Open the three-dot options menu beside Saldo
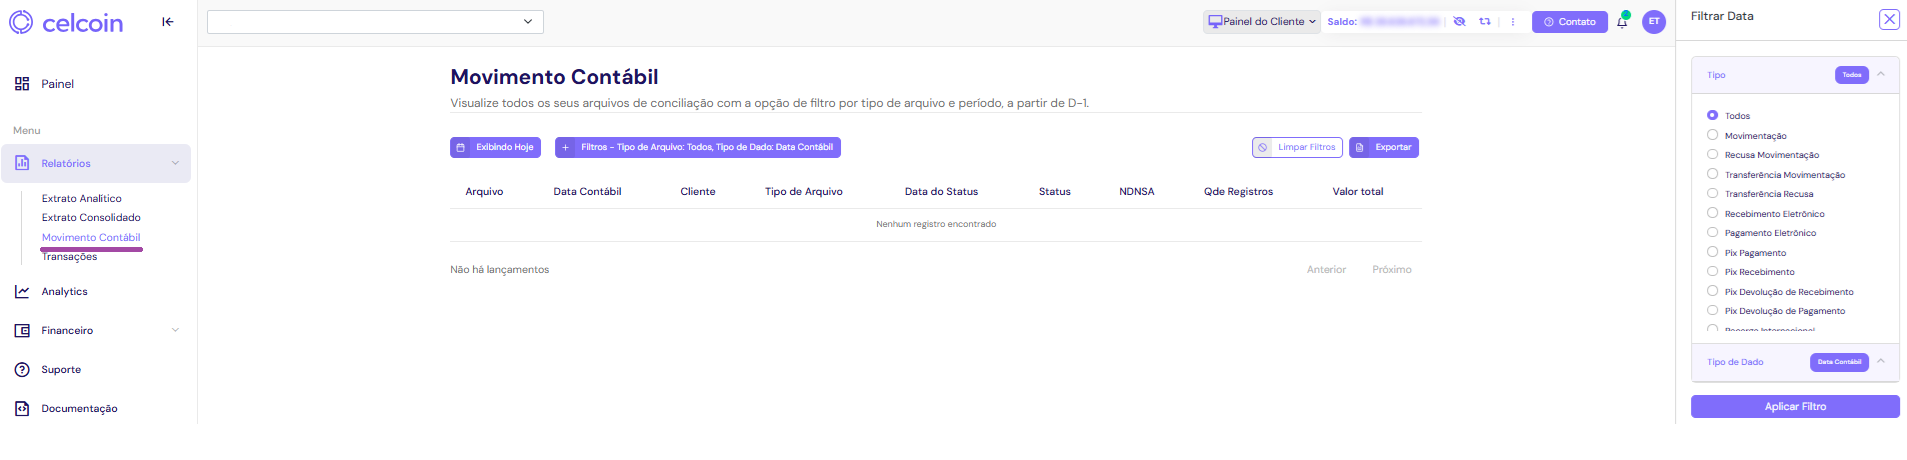 pos(1512,22)
